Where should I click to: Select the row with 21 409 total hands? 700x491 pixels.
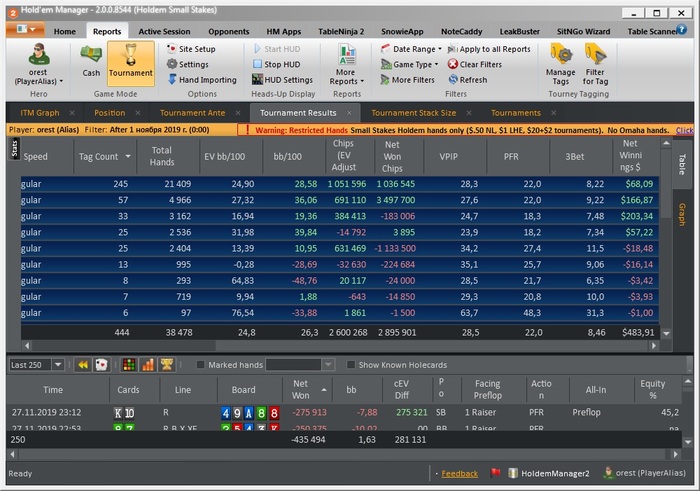point(339,184)
